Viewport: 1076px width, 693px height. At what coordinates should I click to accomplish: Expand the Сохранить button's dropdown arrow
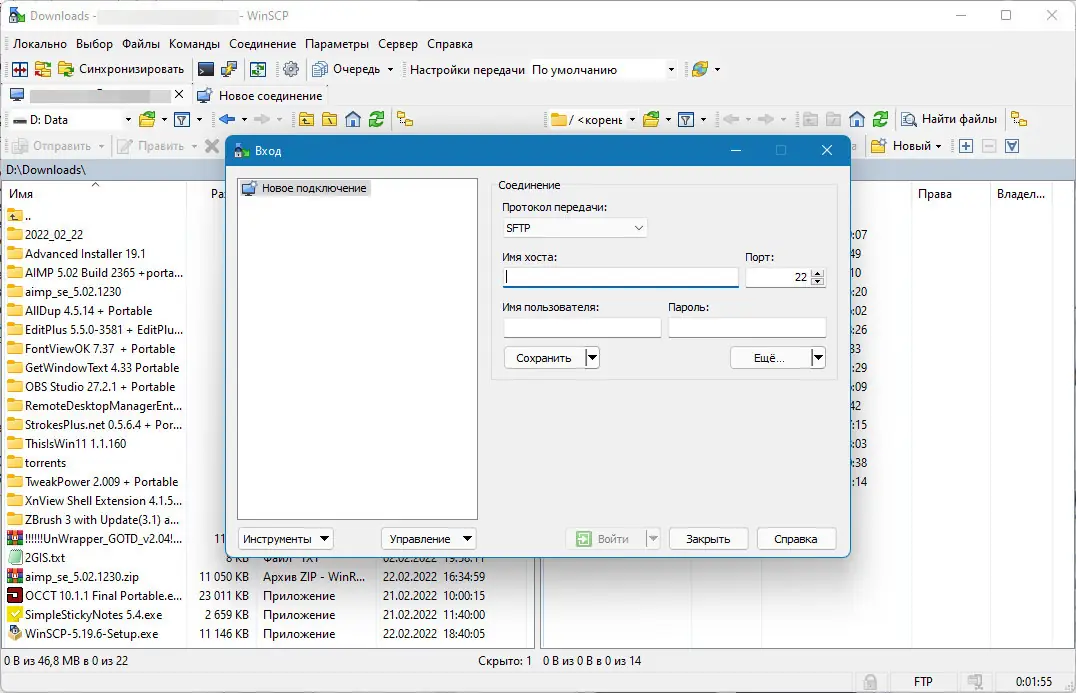pos(592,357)
